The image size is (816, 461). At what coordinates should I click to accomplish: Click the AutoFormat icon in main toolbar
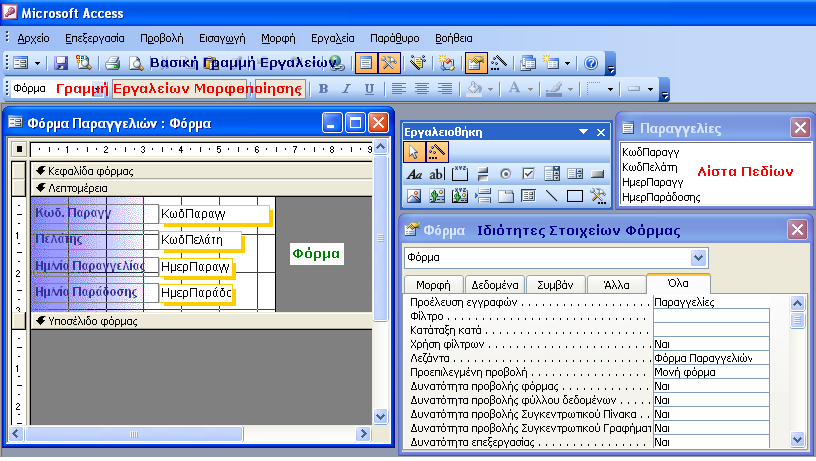417,63
